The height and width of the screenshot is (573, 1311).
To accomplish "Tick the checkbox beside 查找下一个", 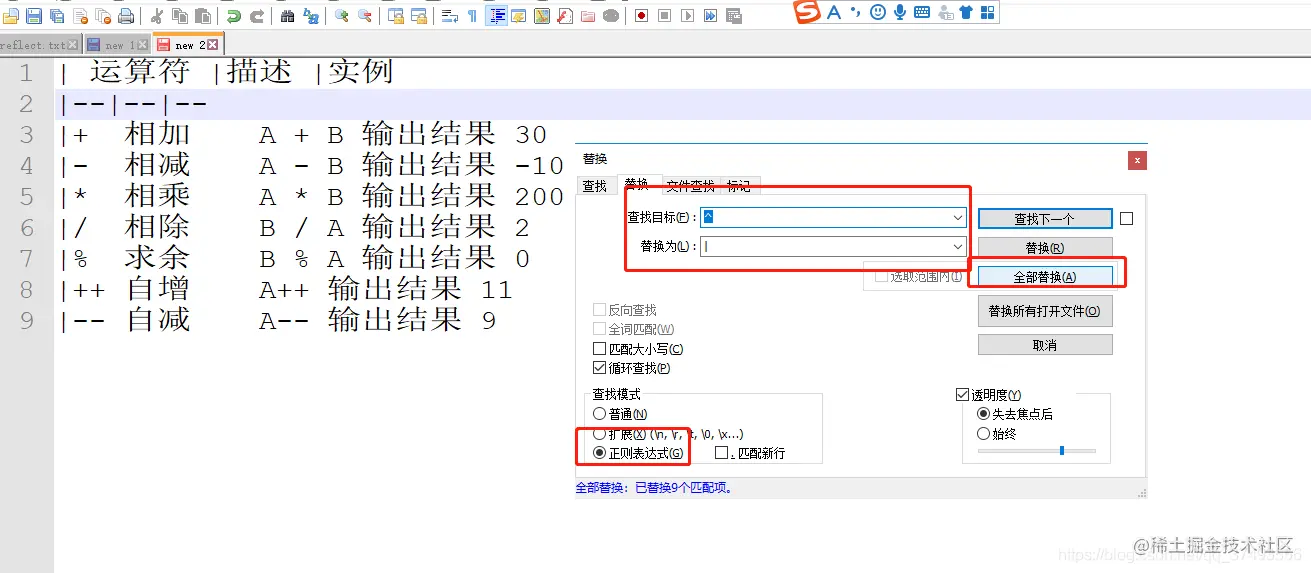I will click(1126, 218).
